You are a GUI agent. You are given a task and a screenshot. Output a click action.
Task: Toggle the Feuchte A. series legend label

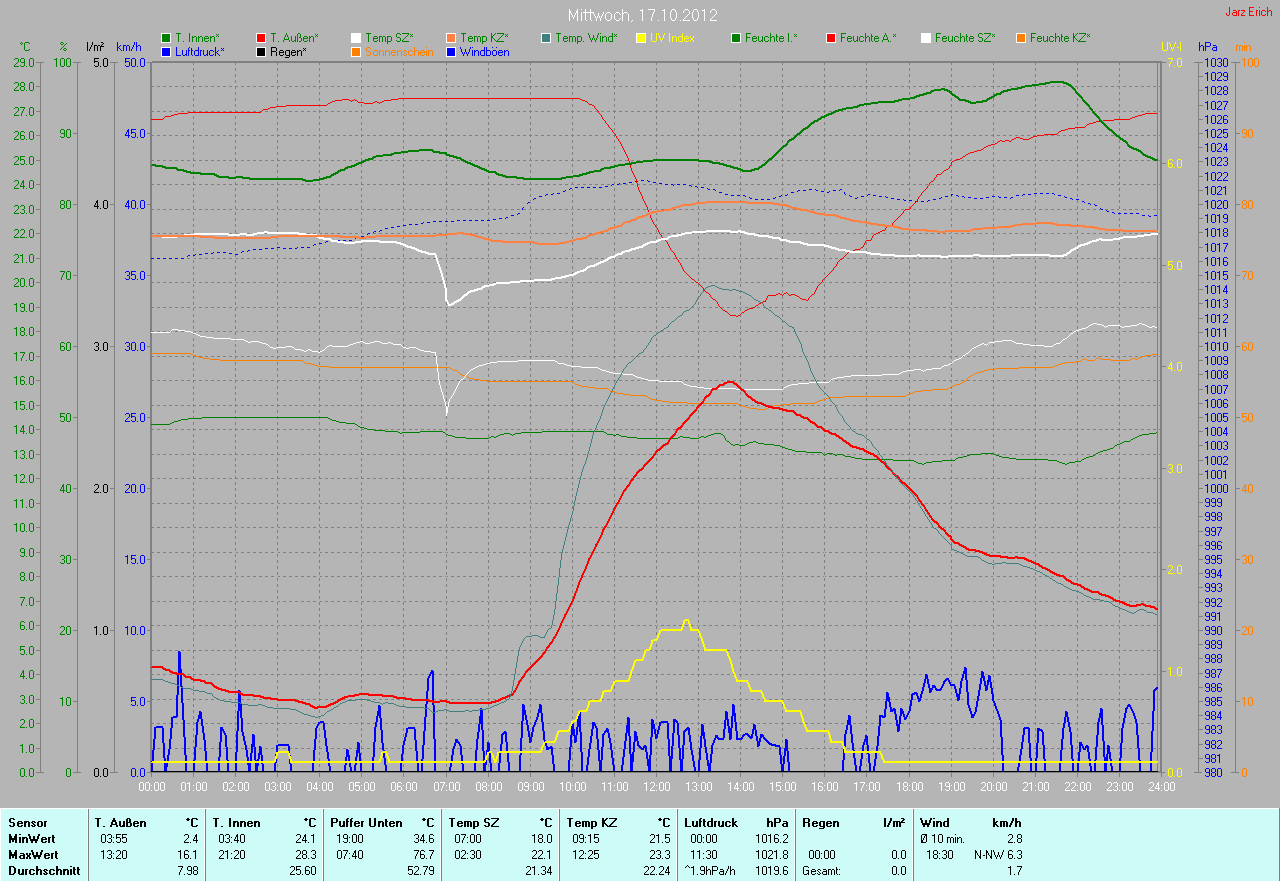click(x=868, y=38)
